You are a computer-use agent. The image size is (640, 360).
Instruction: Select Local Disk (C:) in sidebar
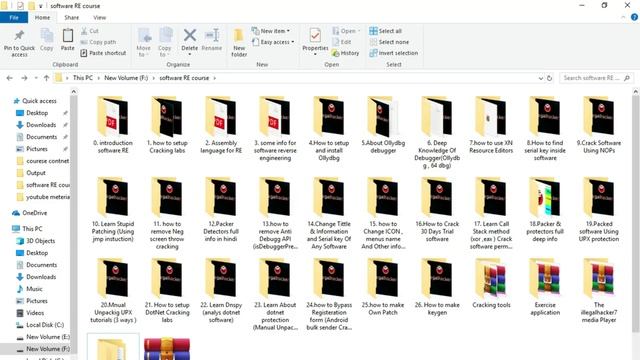(x=45, y=325)
